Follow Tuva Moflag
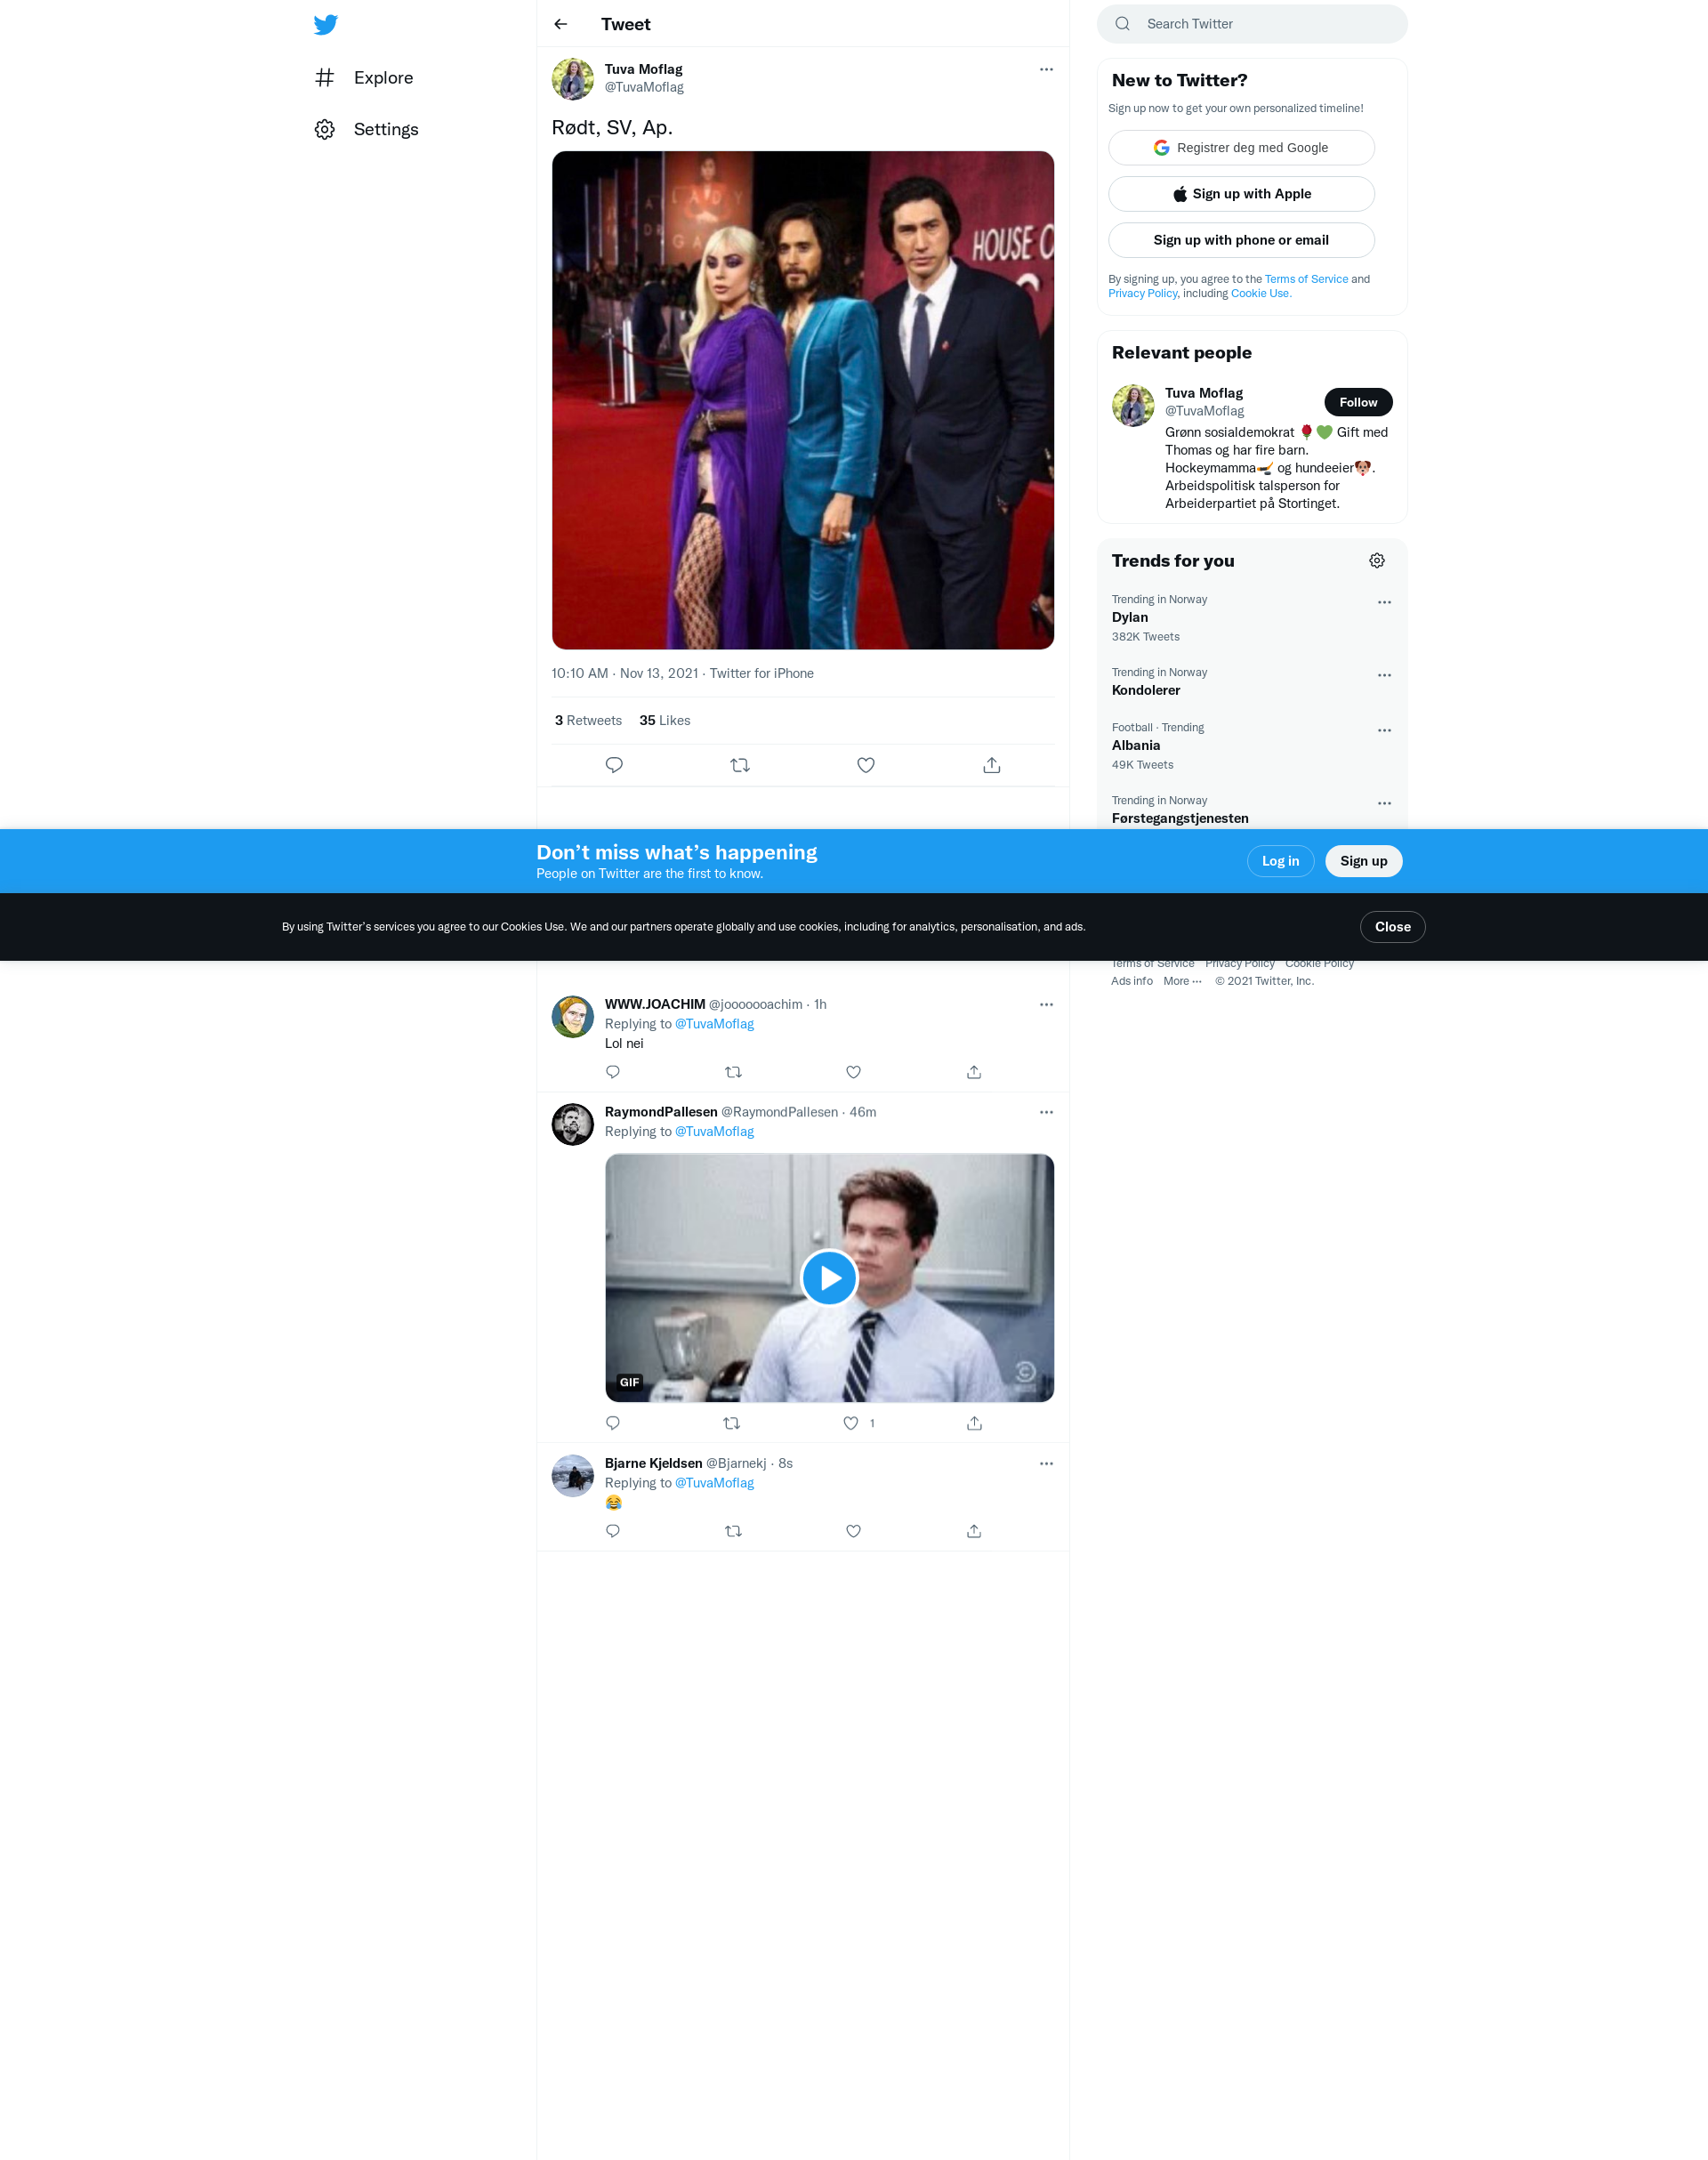The height and width of the screenshot is (2160, 1708). 1358,402
